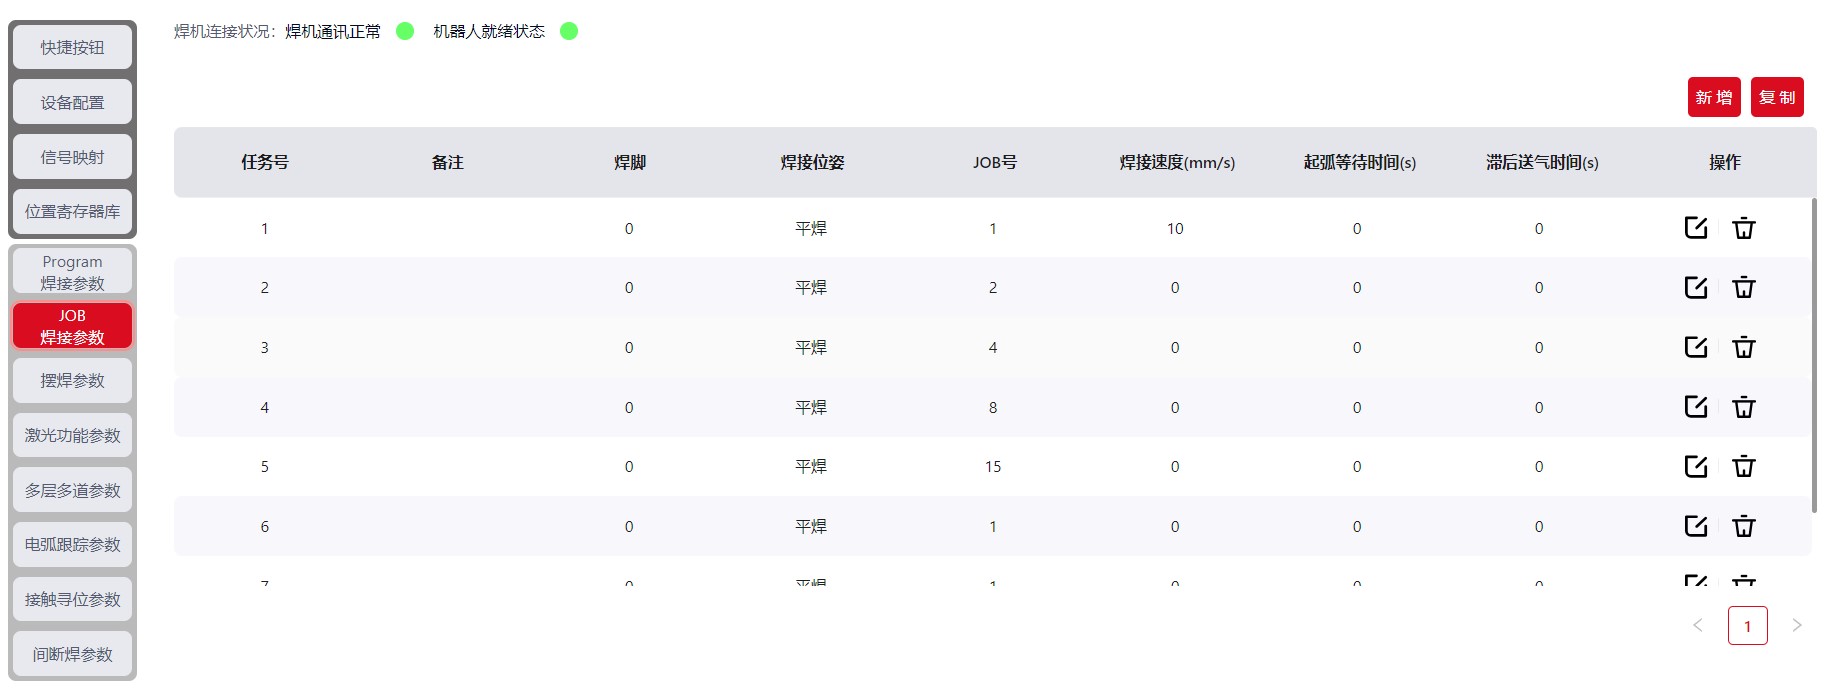Edit task 3 with pencil icon
Viewport: 1843px width, 697px height.
(1695, 347)
